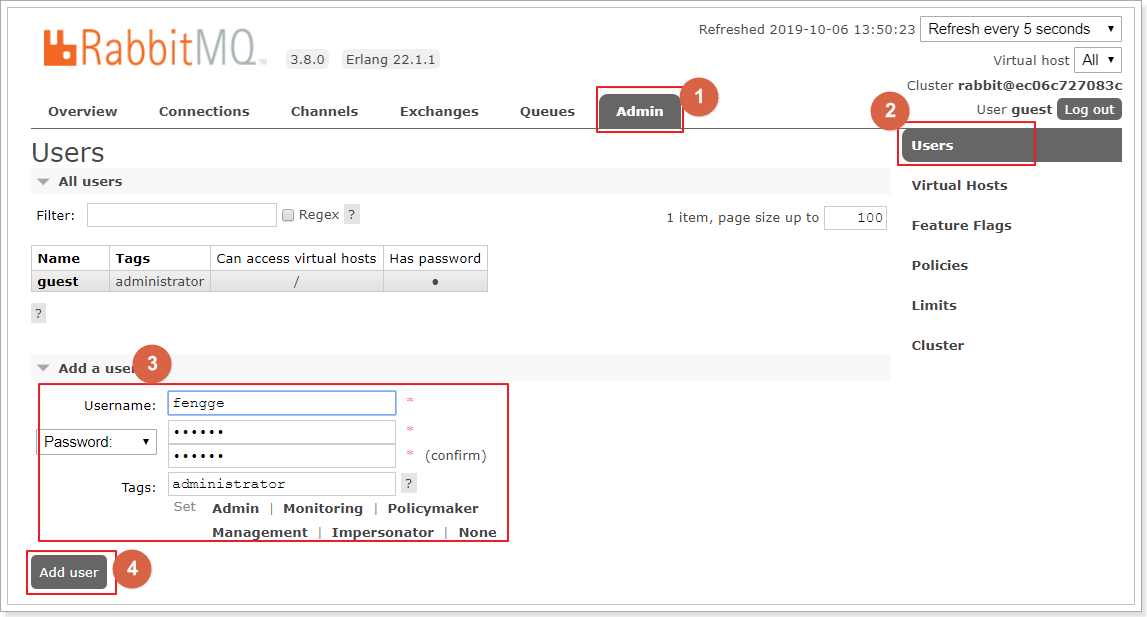Go to the Exchanges tab

pyautogui.click(x=439, y=112)
